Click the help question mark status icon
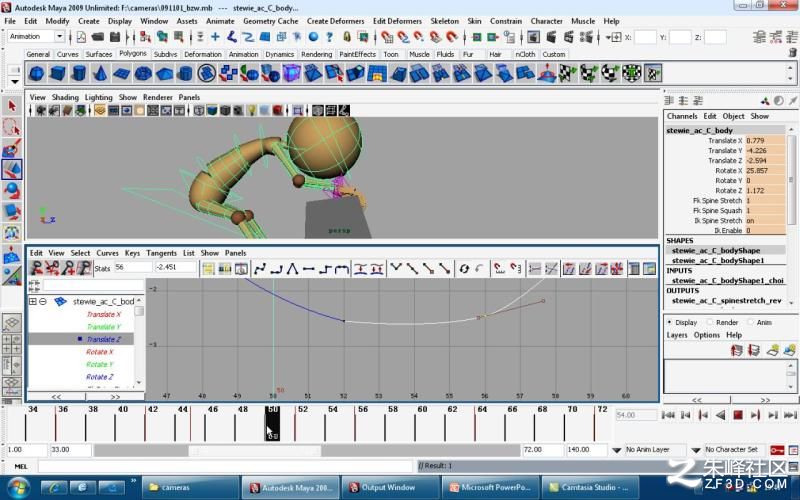 [x=330, y=37]
